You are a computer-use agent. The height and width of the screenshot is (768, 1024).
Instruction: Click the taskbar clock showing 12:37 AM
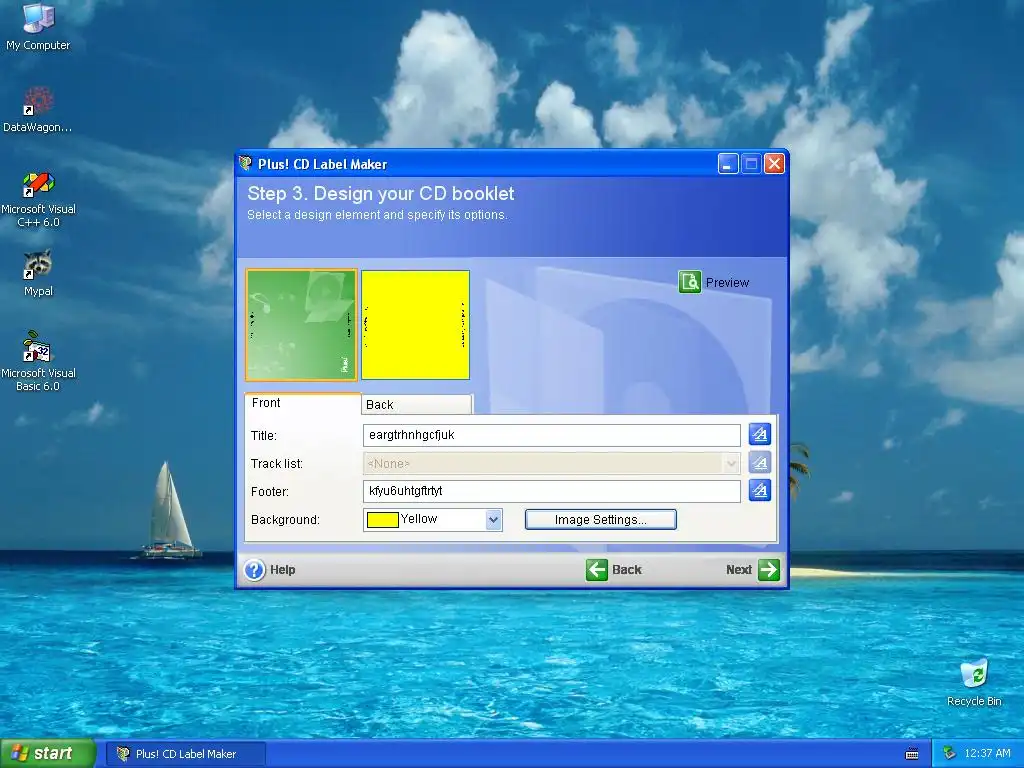coord(987,753)
